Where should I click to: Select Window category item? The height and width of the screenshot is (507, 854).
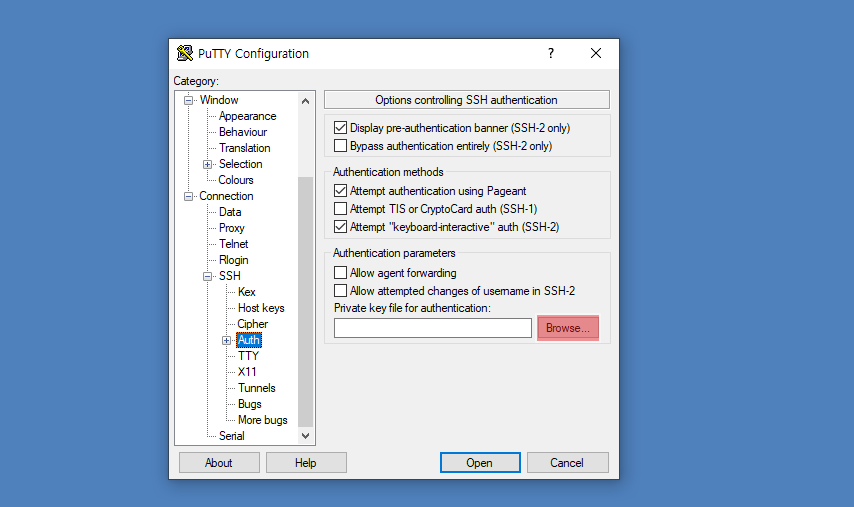click(x=219, y=100)
